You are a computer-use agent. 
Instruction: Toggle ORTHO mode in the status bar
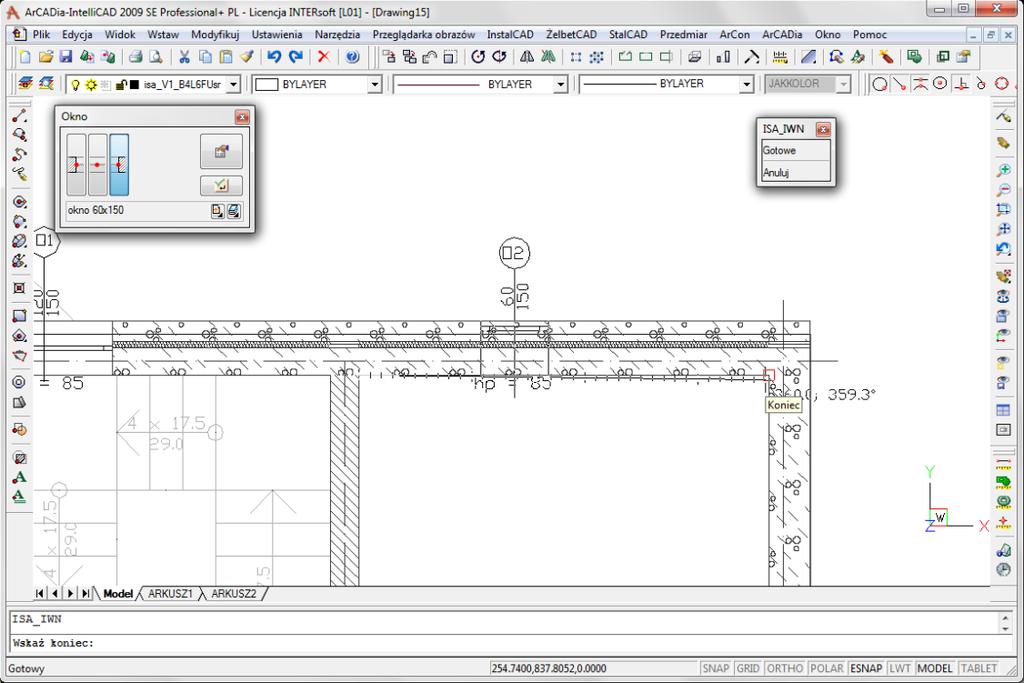coord(784,669)
